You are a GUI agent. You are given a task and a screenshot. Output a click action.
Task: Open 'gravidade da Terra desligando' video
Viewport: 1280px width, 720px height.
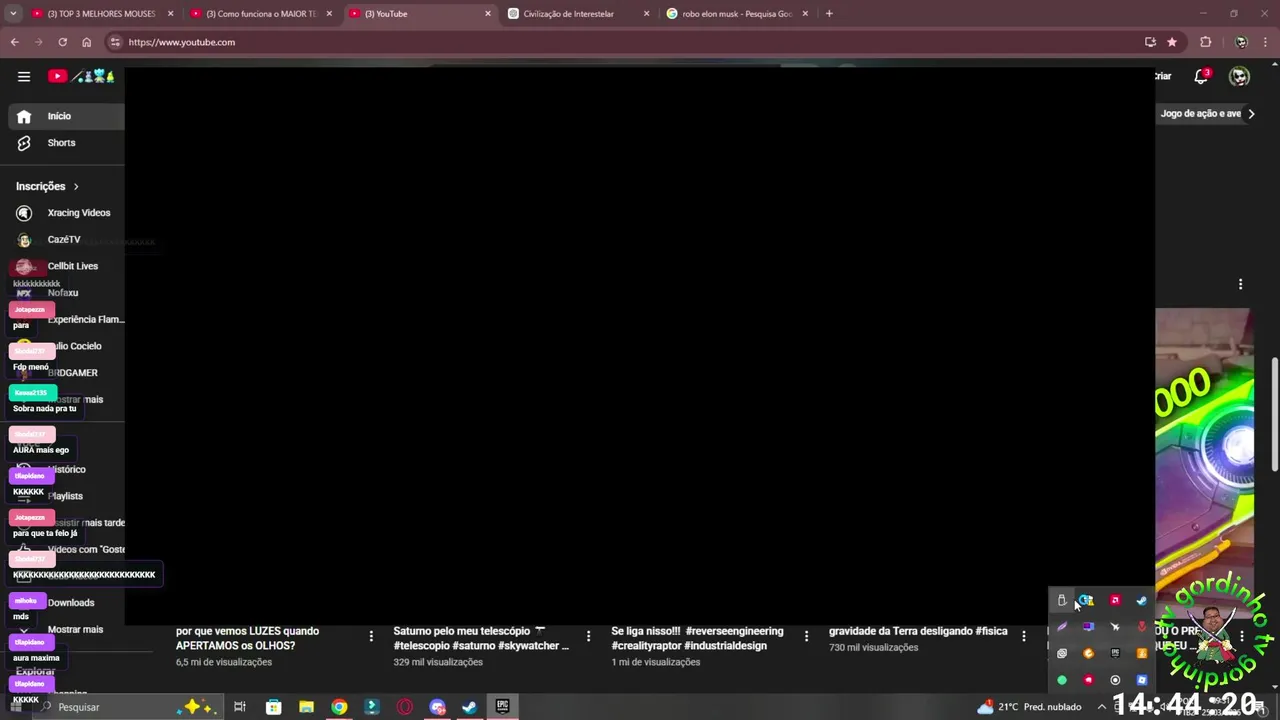918,631
